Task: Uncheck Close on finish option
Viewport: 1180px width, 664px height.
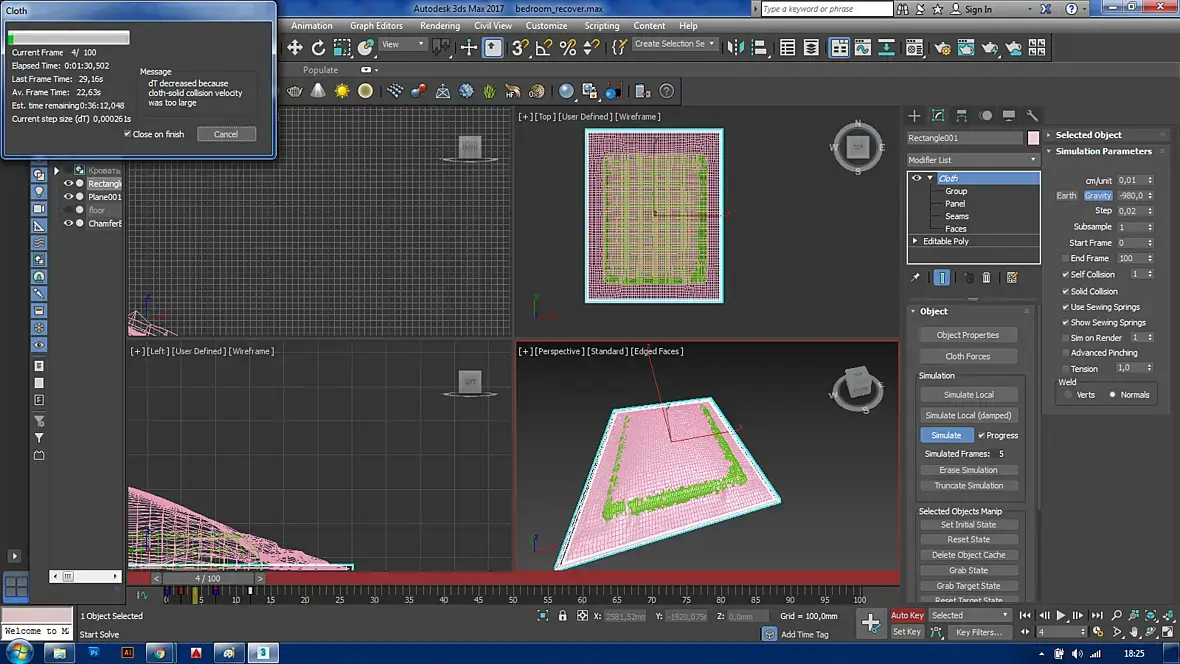Action: pyautogui.click(x=128, y=134)
